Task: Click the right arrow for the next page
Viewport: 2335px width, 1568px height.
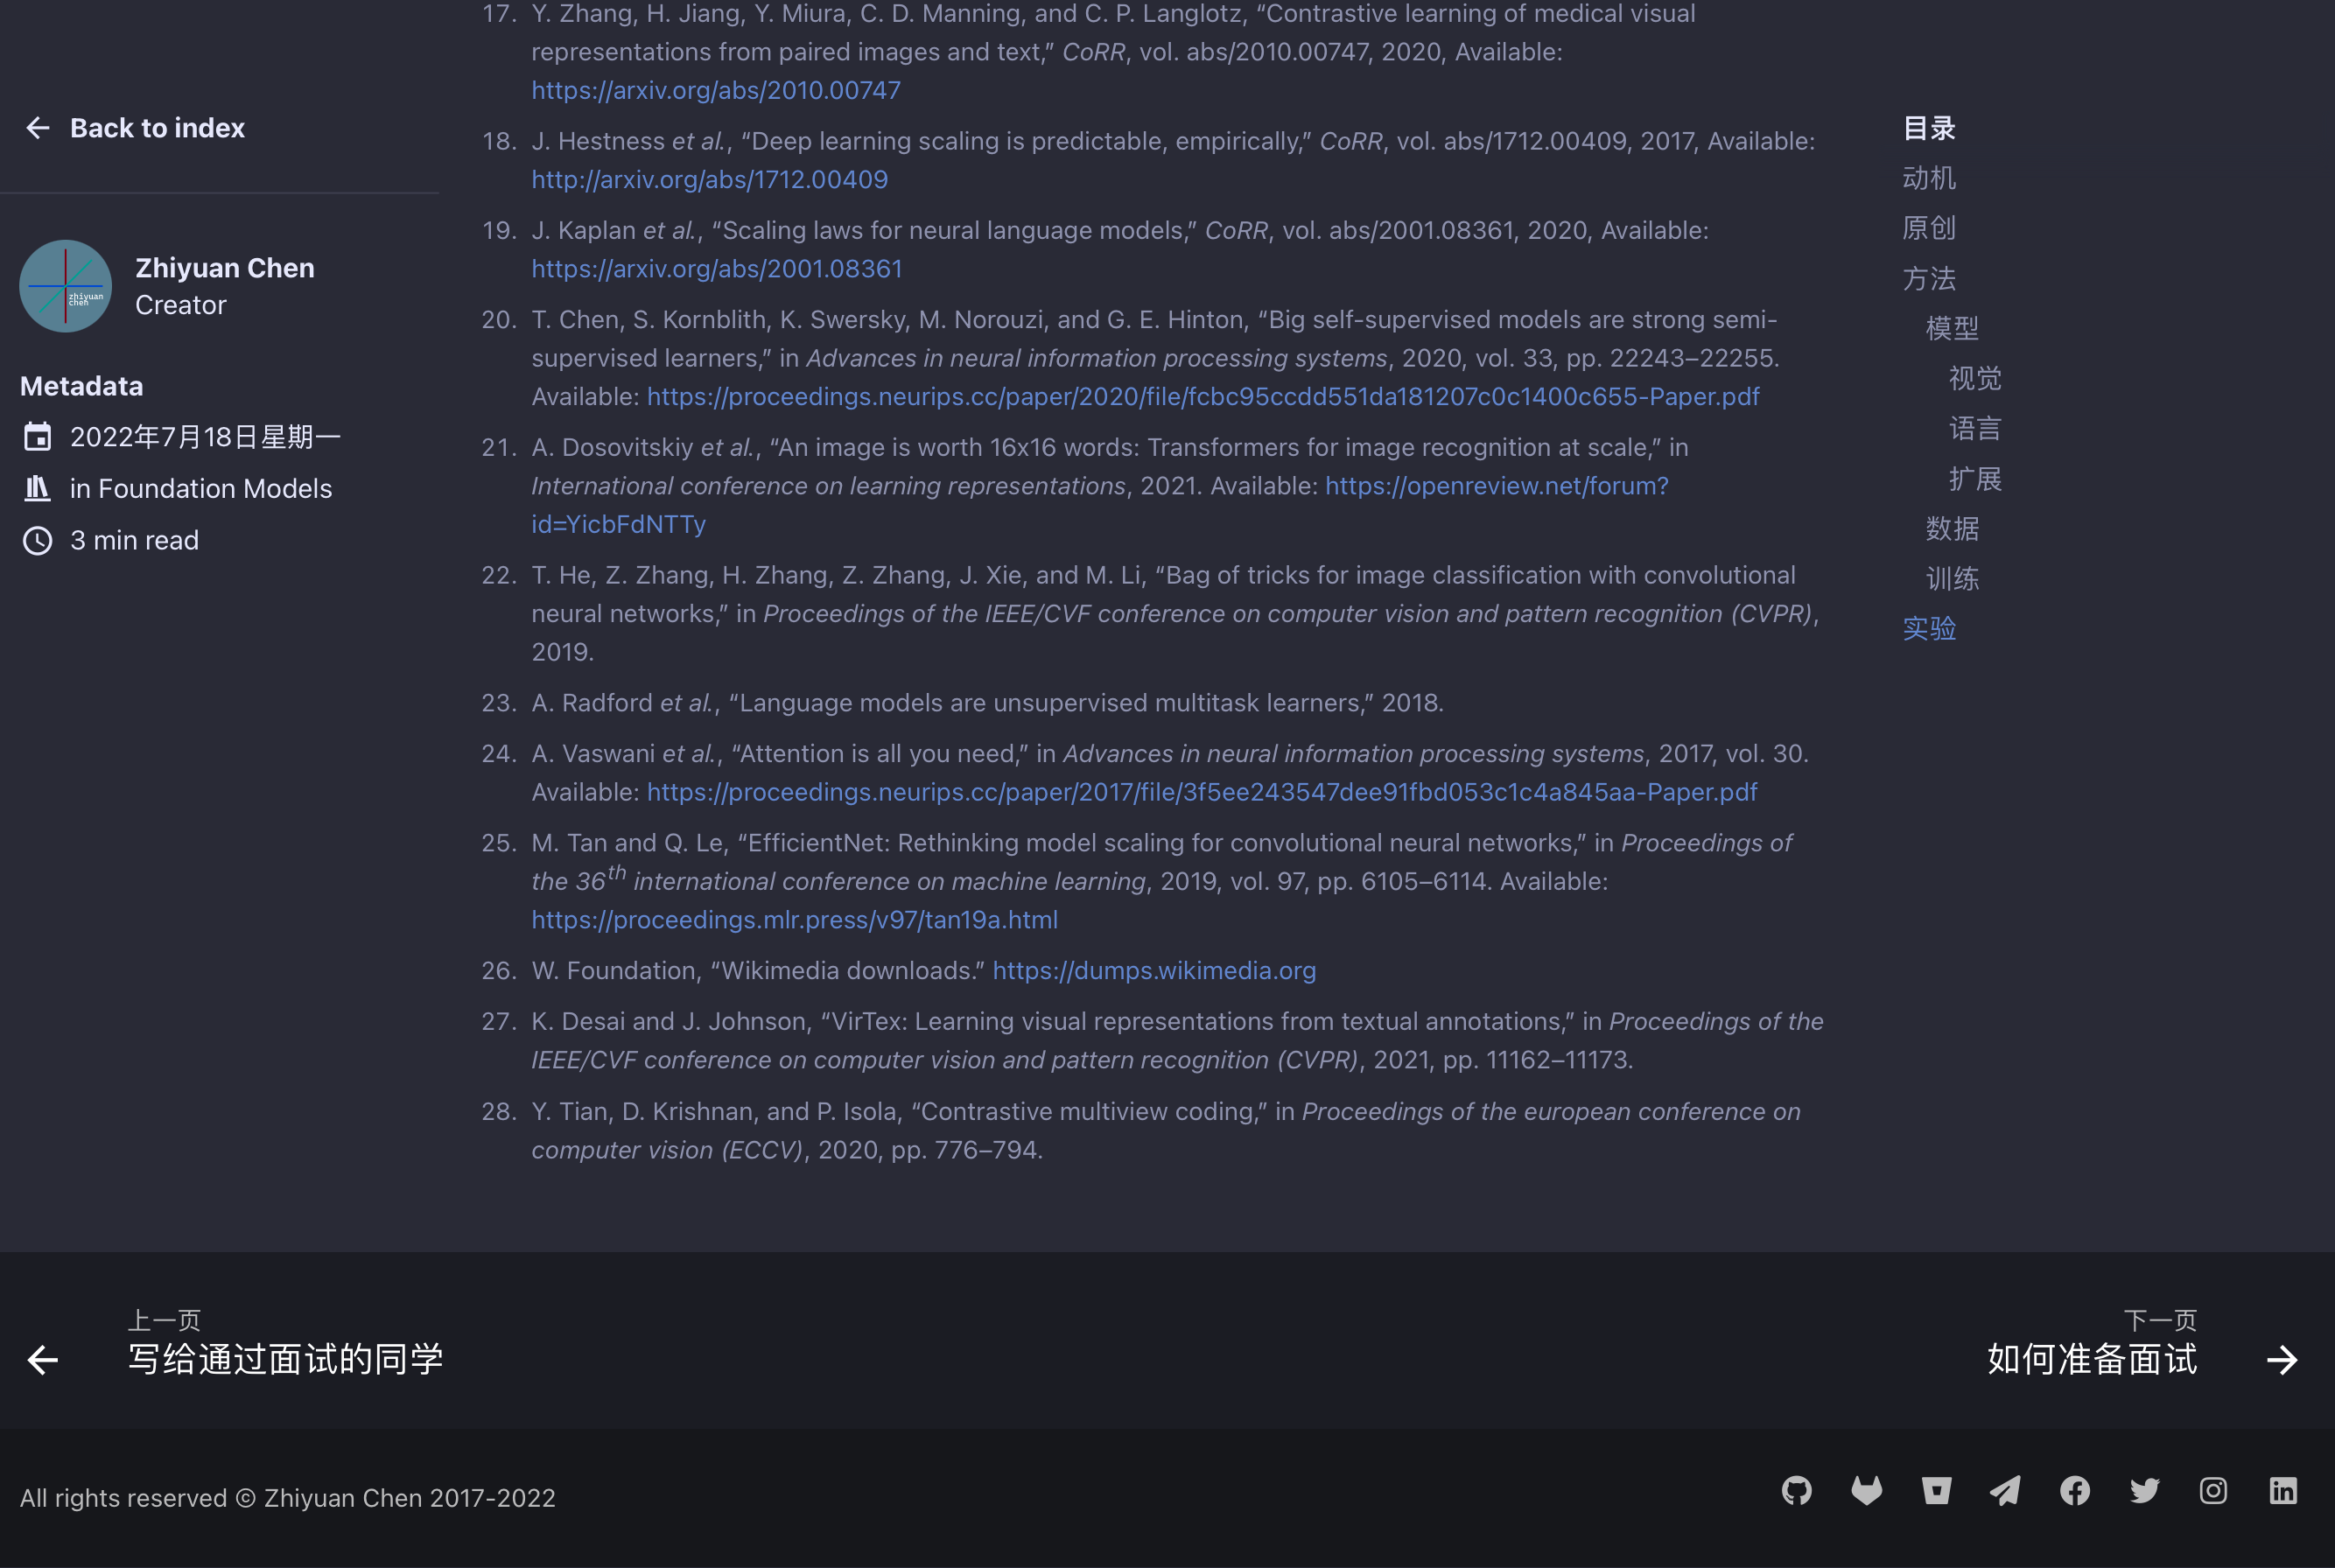Action: tap(2283, 1360)
